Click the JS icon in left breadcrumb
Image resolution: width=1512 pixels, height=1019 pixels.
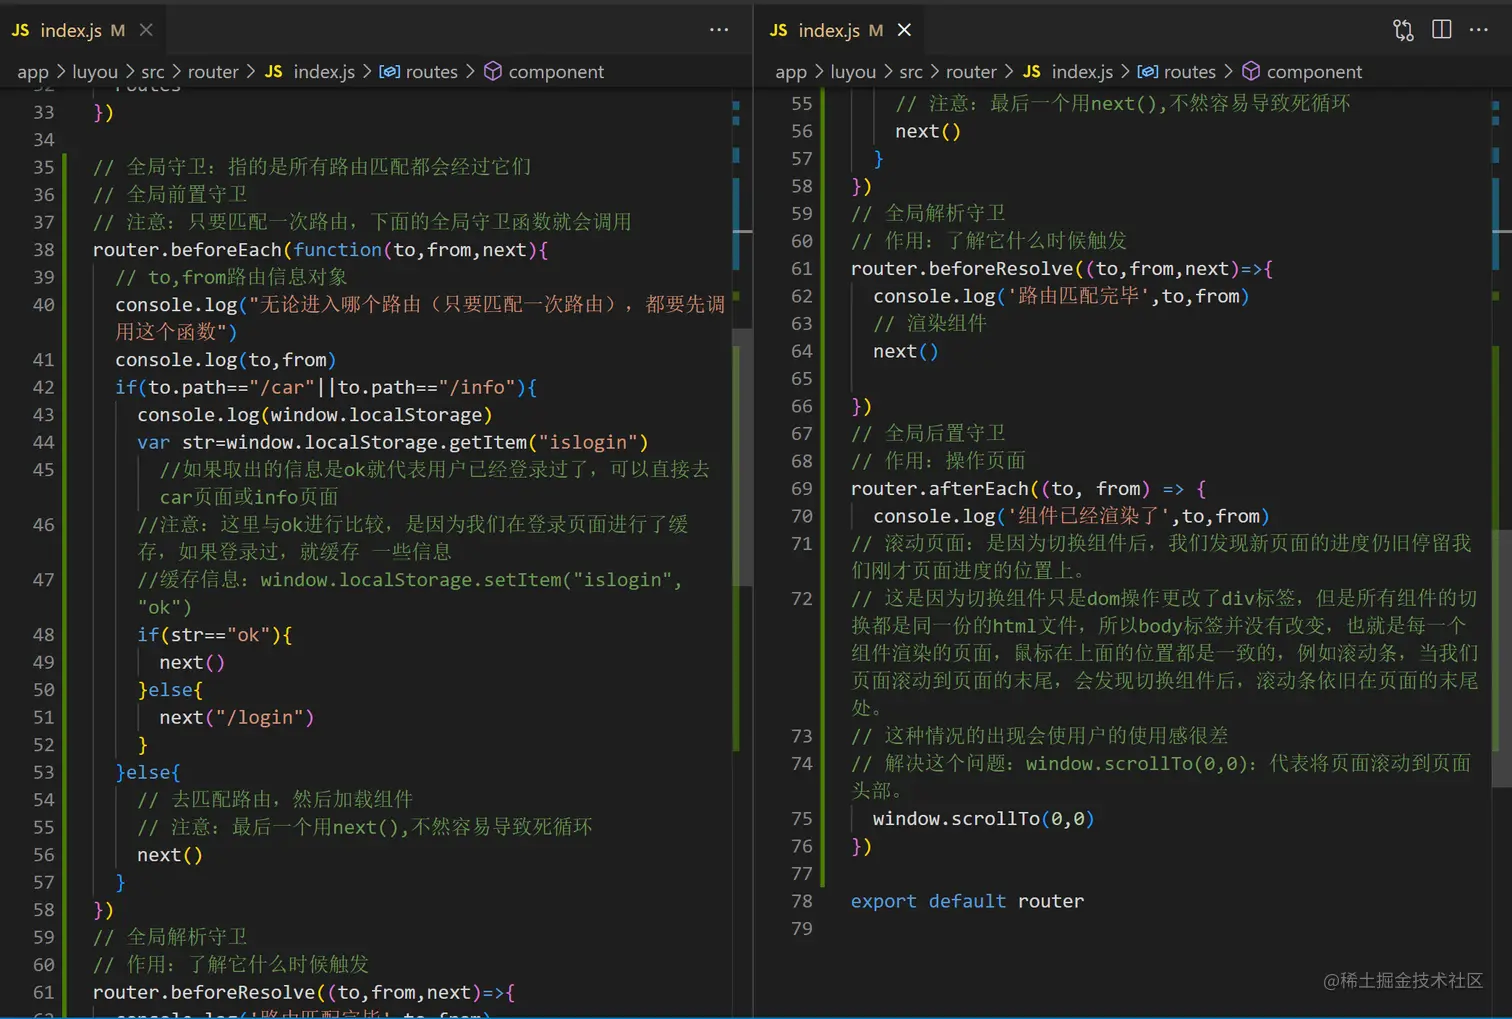(x=273, y=72)
